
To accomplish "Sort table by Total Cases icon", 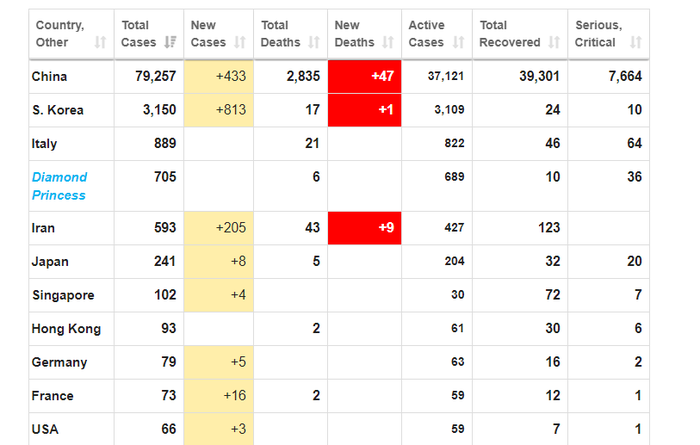I will pyautogui.click(x=170, y=43).
